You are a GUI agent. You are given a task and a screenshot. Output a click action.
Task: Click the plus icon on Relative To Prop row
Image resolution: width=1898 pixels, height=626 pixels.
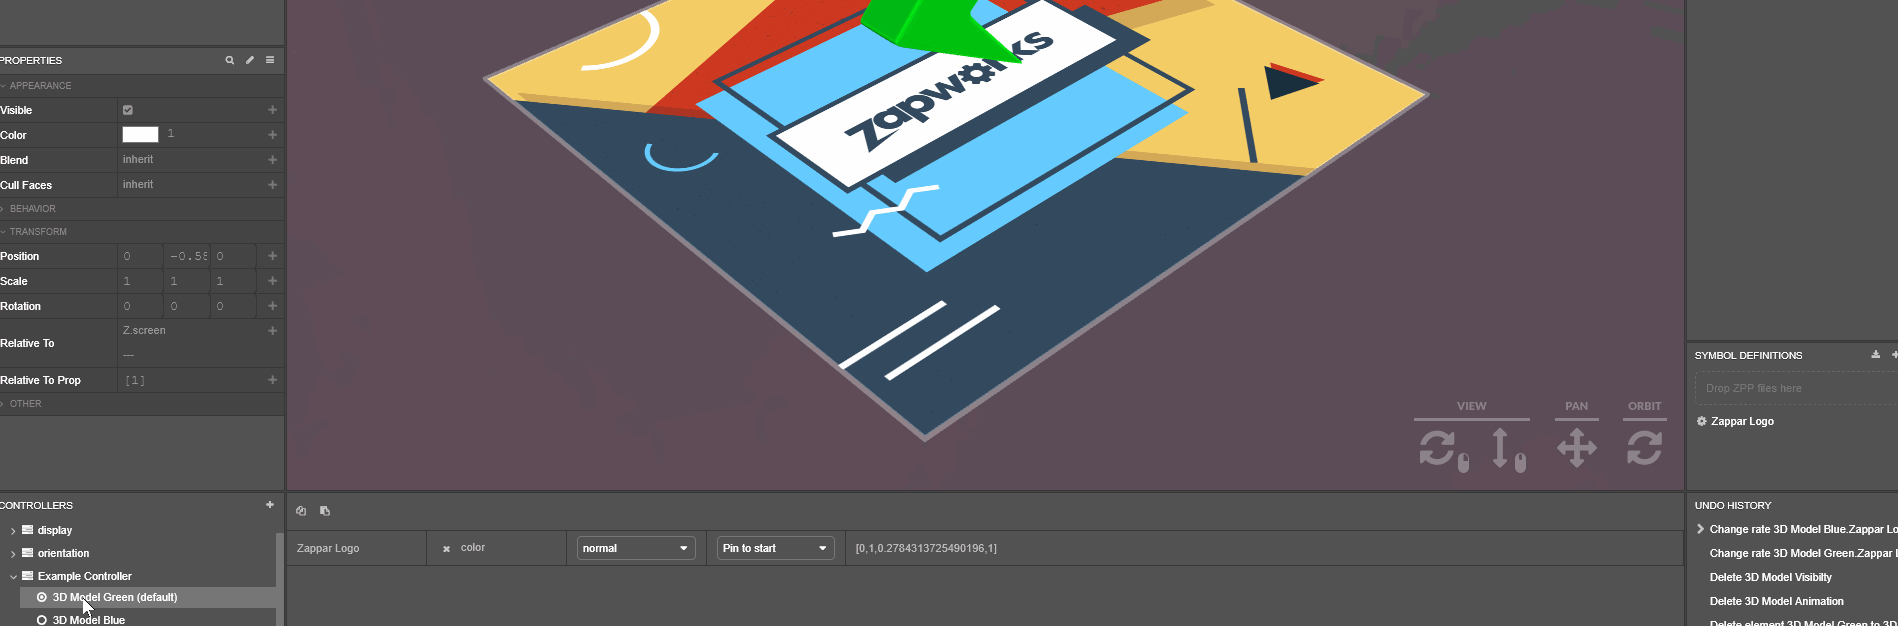coord(272,380)
